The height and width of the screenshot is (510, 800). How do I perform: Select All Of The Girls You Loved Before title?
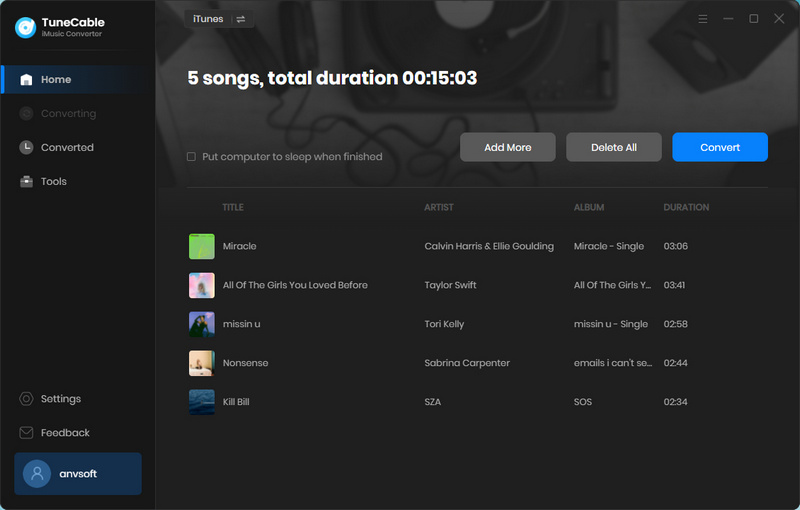tap(295, 285)
